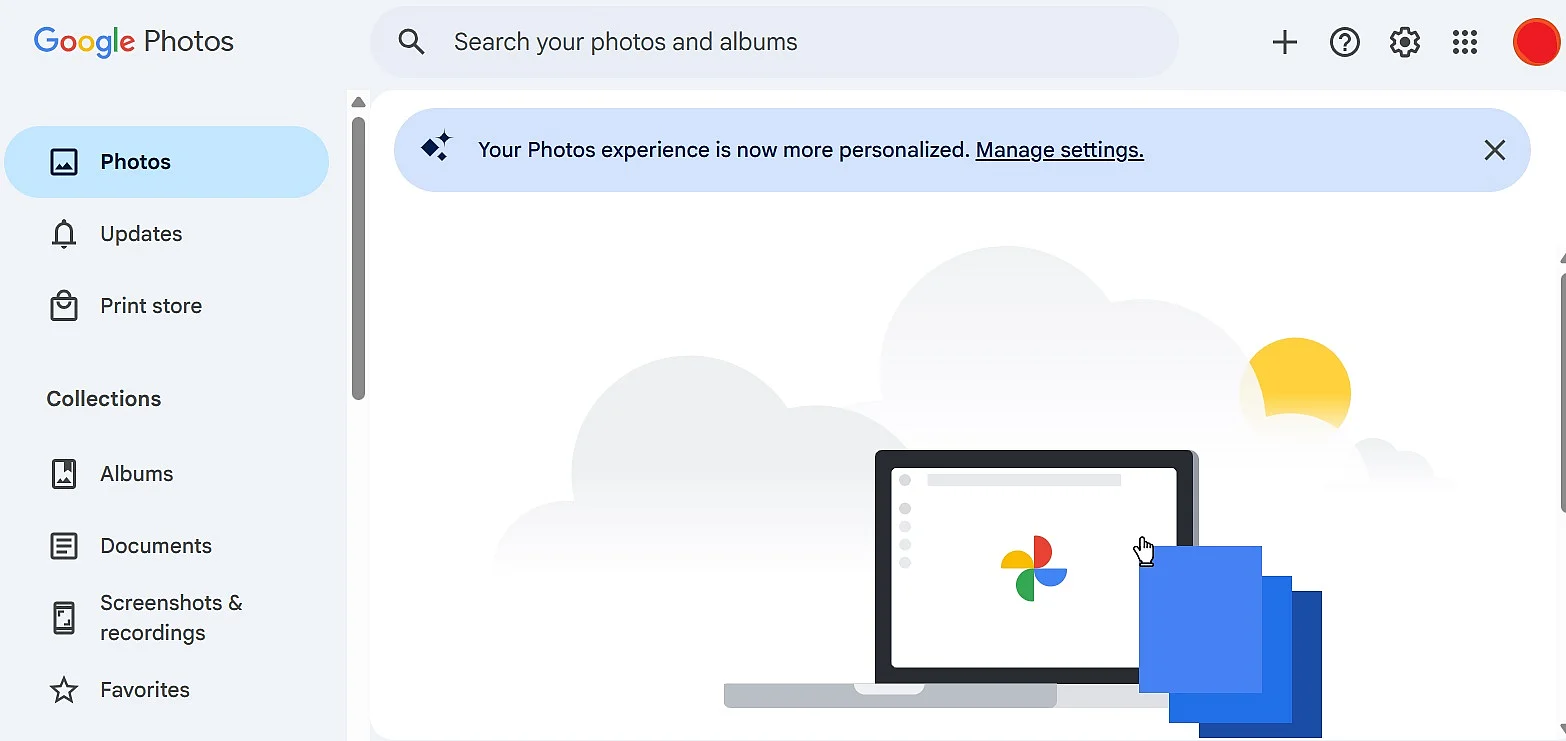The image size is (1566, 741).
Task: Open Albums label under Collections
Action: [x=137, y=474]
